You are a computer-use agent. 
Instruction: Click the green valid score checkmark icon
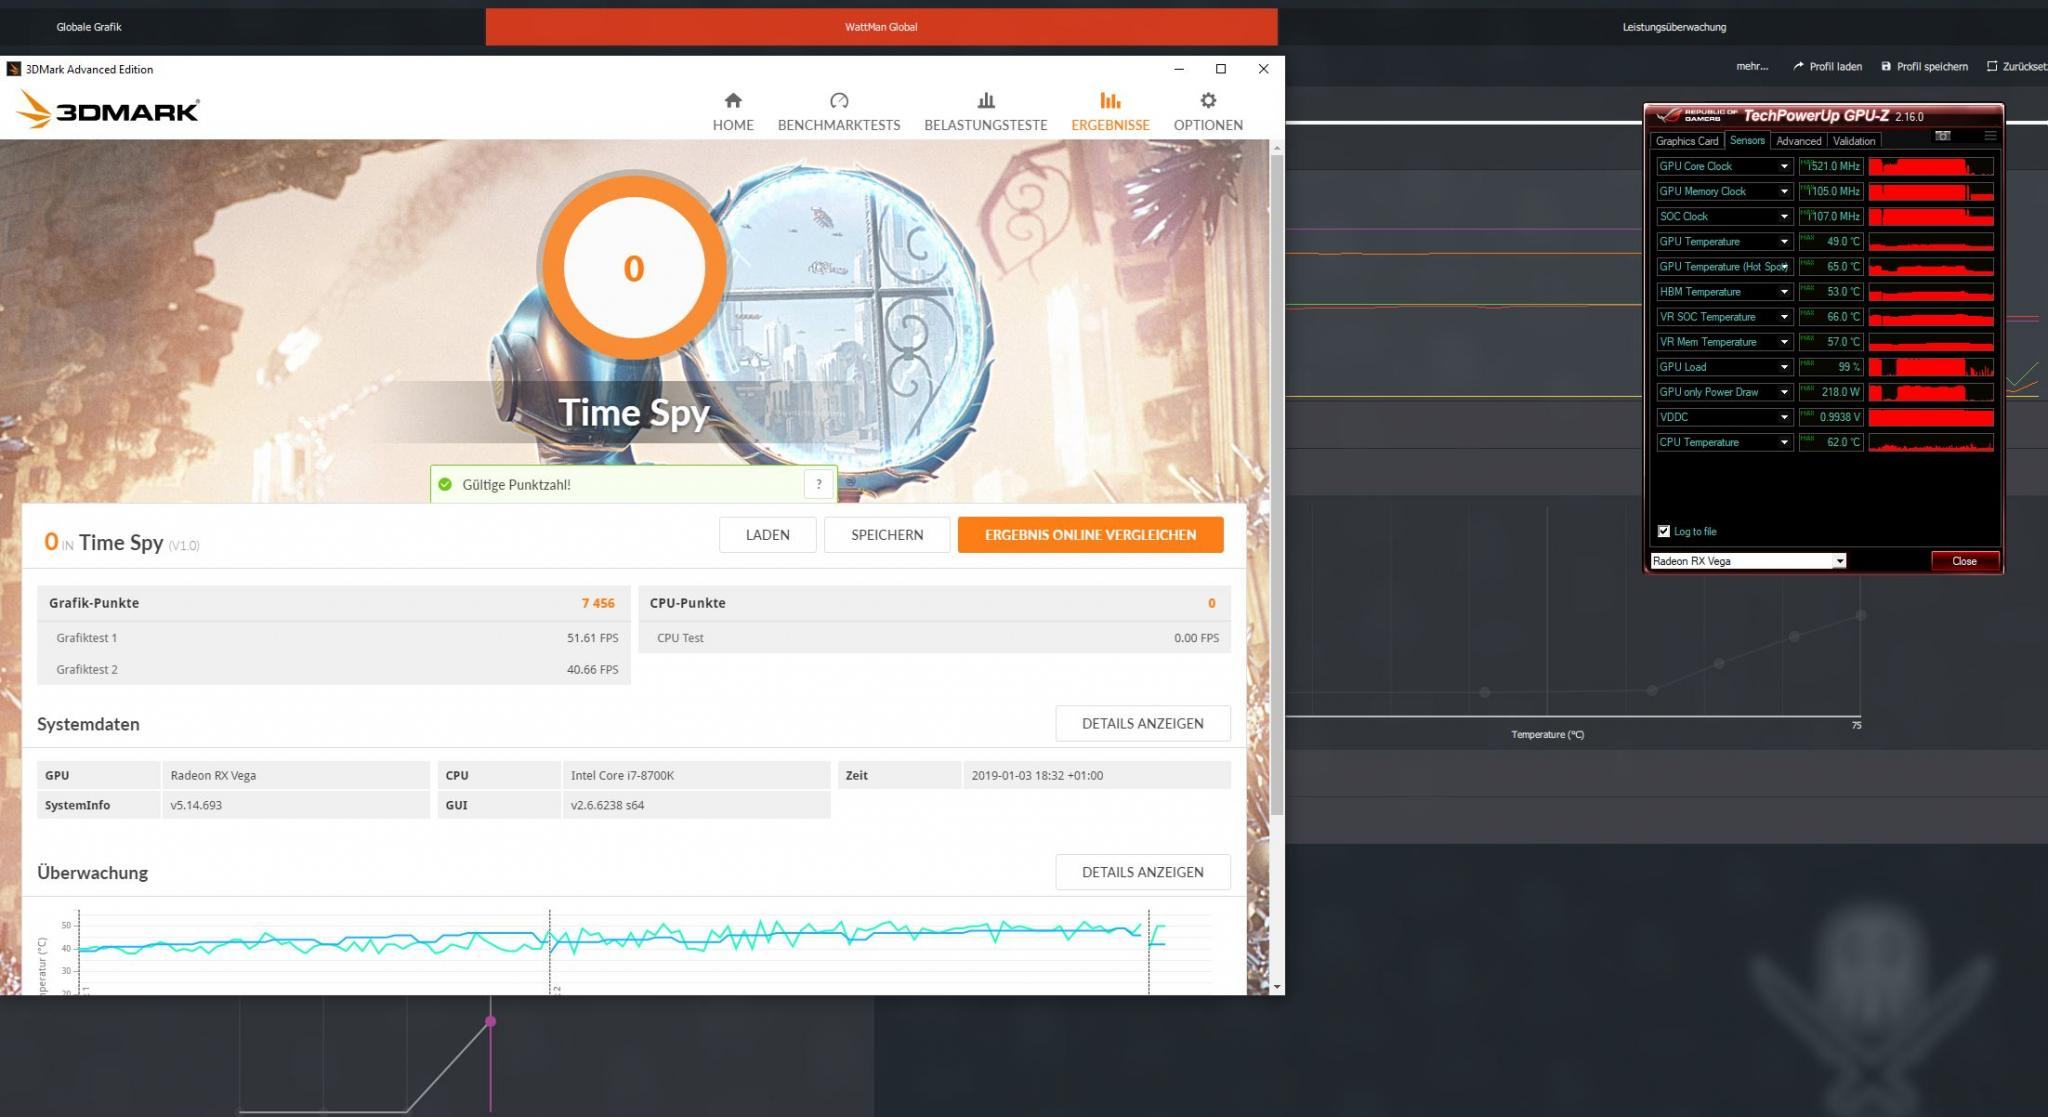445,484
